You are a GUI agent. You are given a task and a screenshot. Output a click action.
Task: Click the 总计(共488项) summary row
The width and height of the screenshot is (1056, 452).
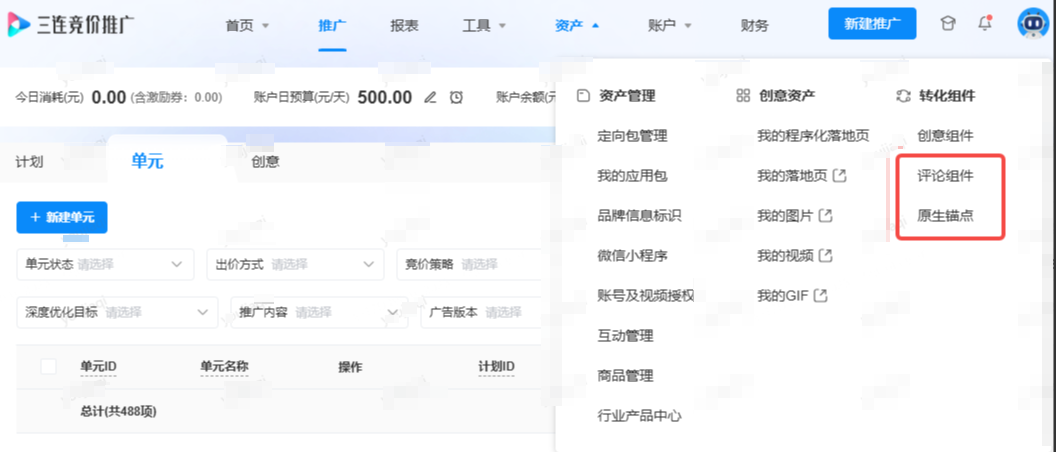118,410
